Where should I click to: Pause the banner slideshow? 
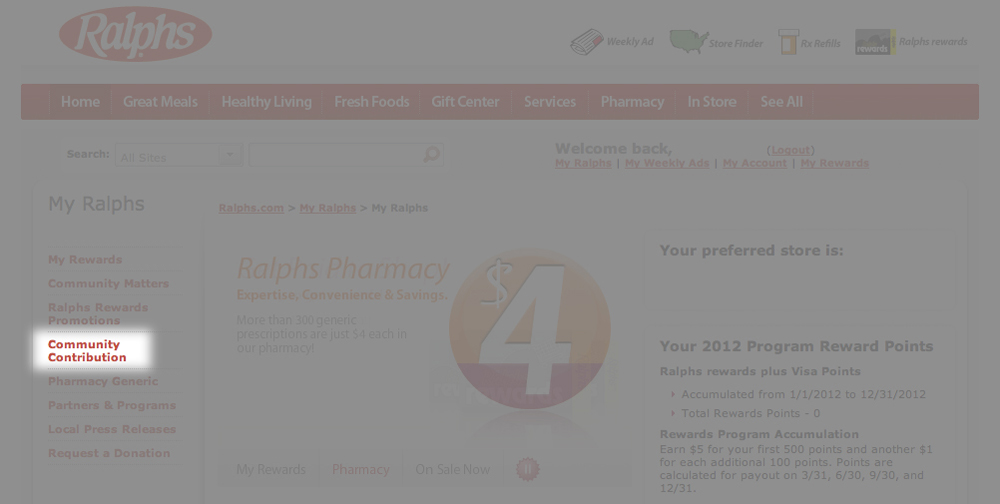coord(527,469)
